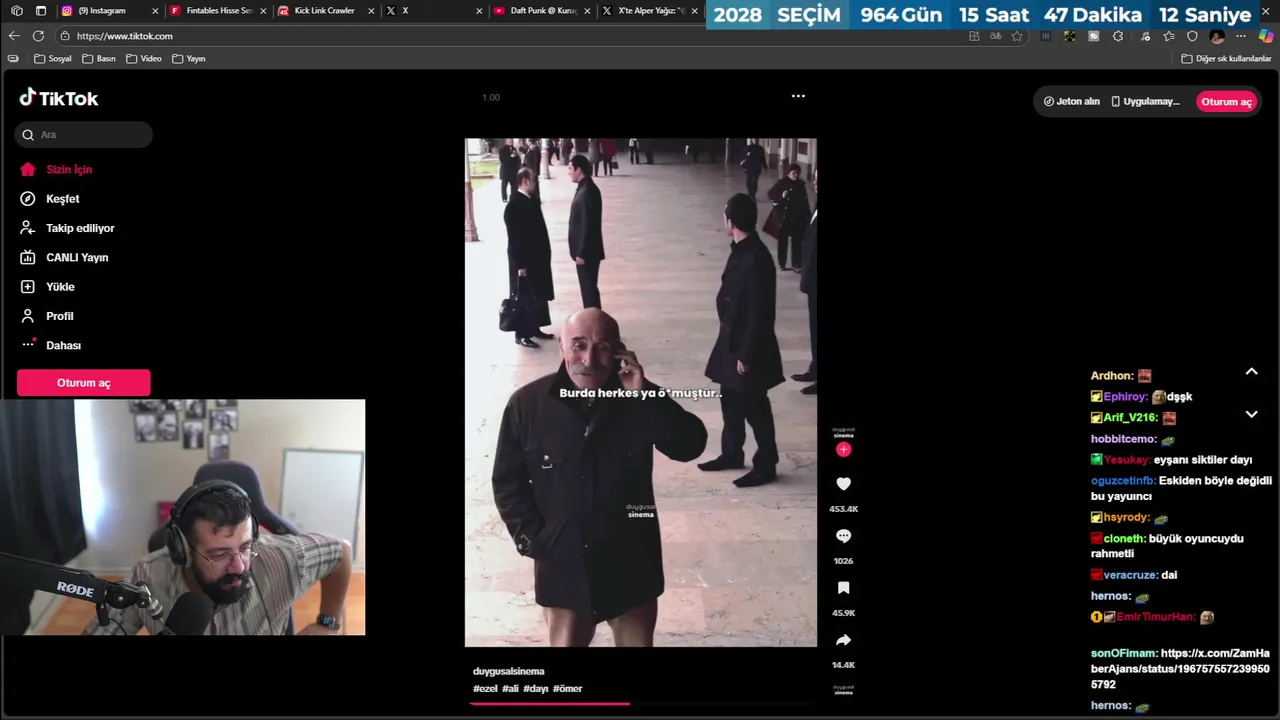Open the Sosyal bookmarks folder

[x=53, y=59]
